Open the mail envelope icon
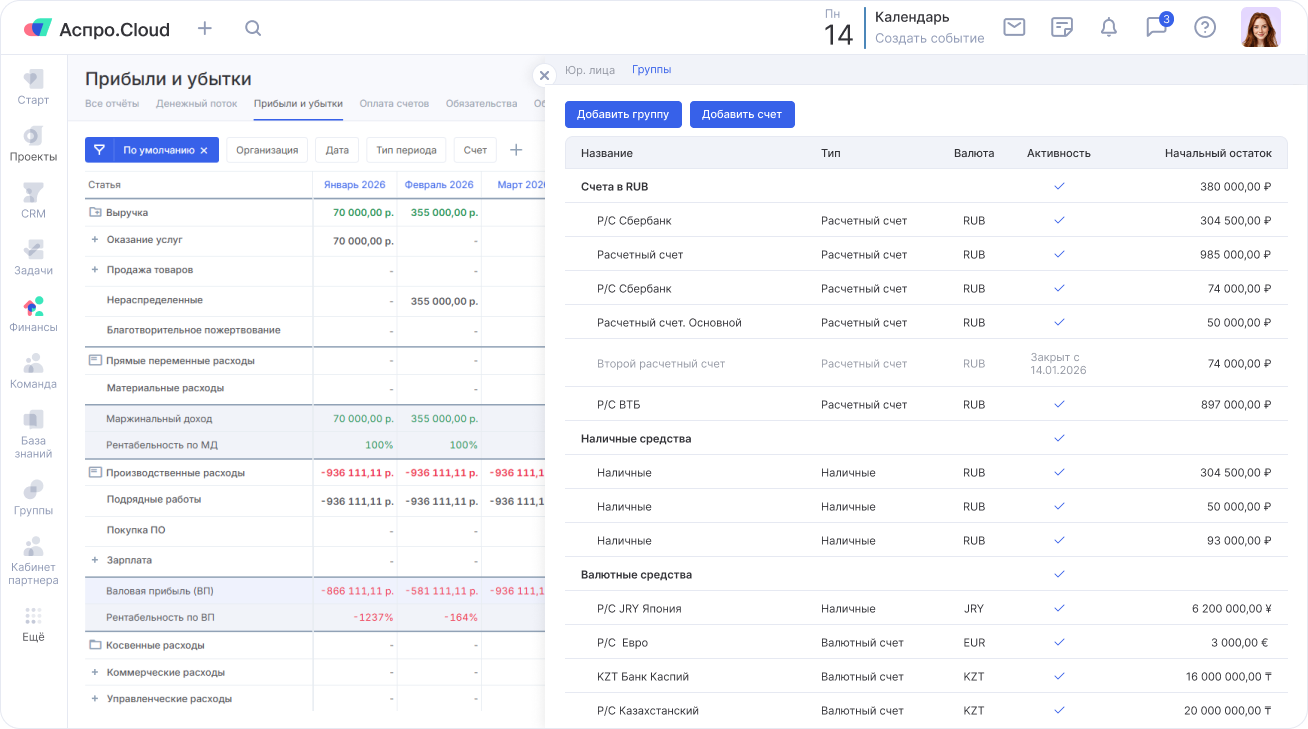The width and height of the screenshot is (1308, 729). [x=1014, y=27]
